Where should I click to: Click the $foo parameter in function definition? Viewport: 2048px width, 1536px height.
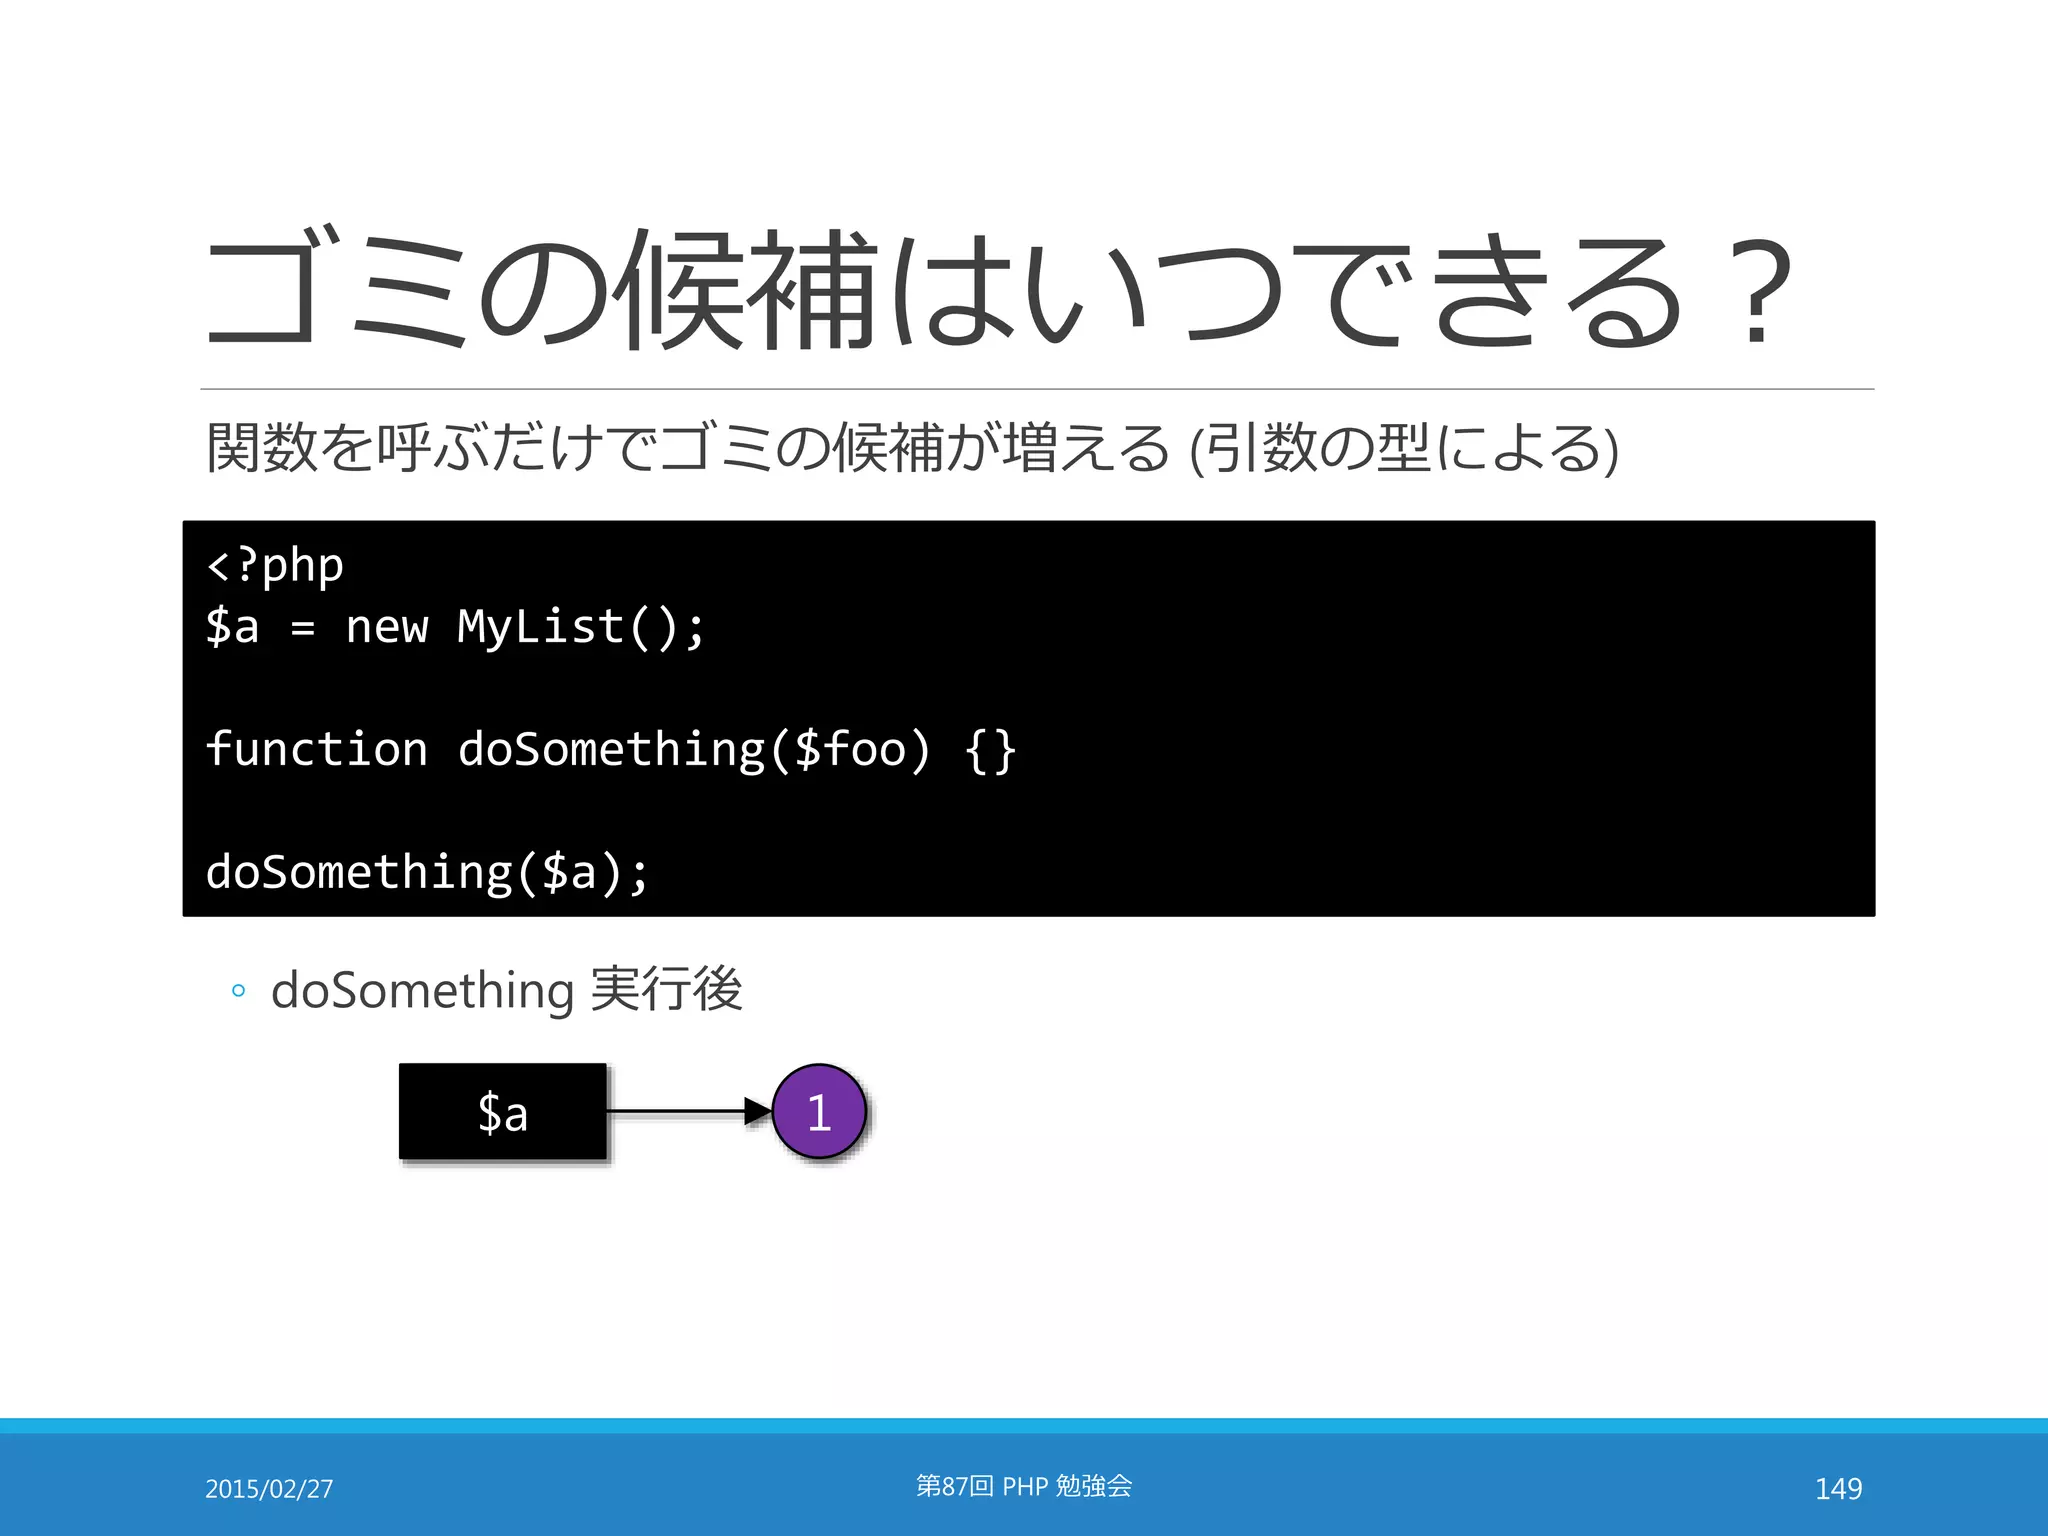(x=850, y=750)
